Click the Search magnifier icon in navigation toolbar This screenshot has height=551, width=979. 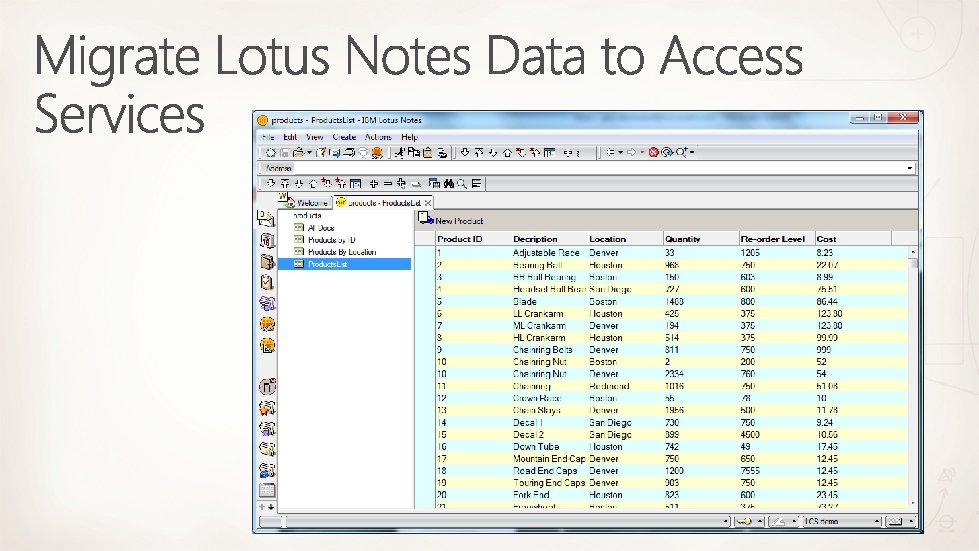click(681, 152)
